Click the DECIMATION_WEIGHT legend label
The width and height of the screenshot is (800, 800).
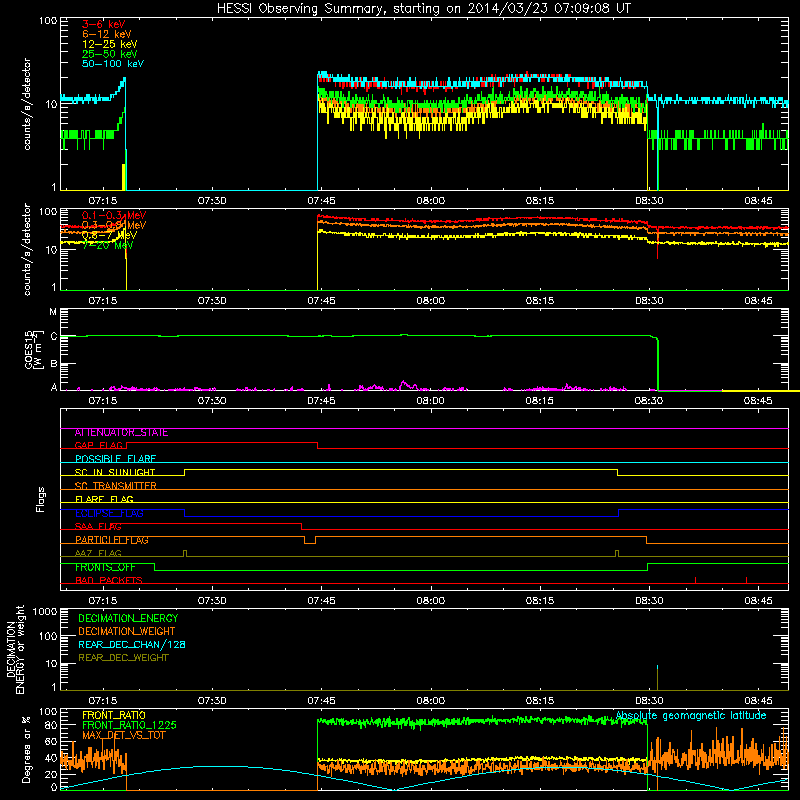[127, 632]
